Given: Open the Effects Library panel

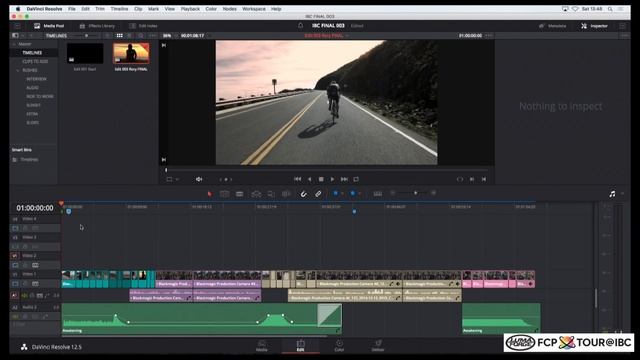Looking at the screenshot, I should (x=97, y=26).
